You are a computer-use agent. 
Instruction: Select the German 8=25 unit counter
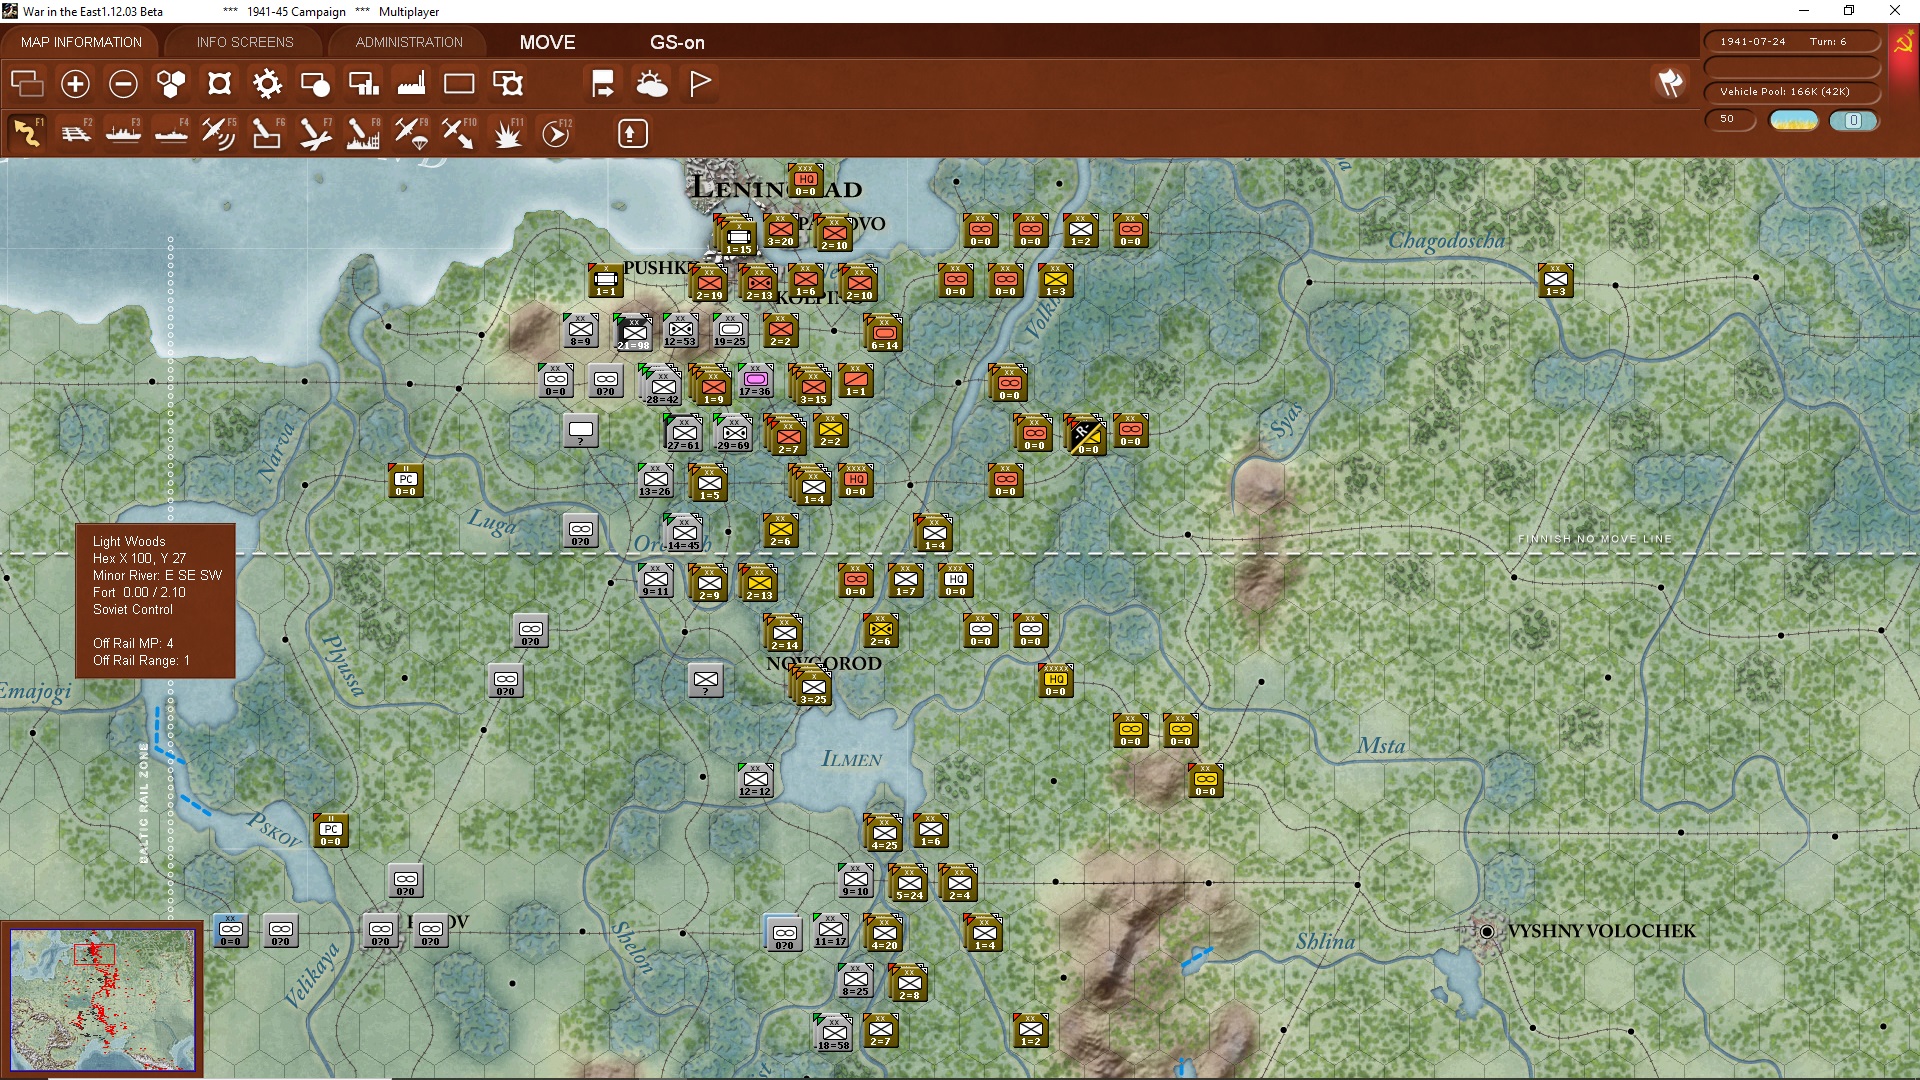(856, 981)
